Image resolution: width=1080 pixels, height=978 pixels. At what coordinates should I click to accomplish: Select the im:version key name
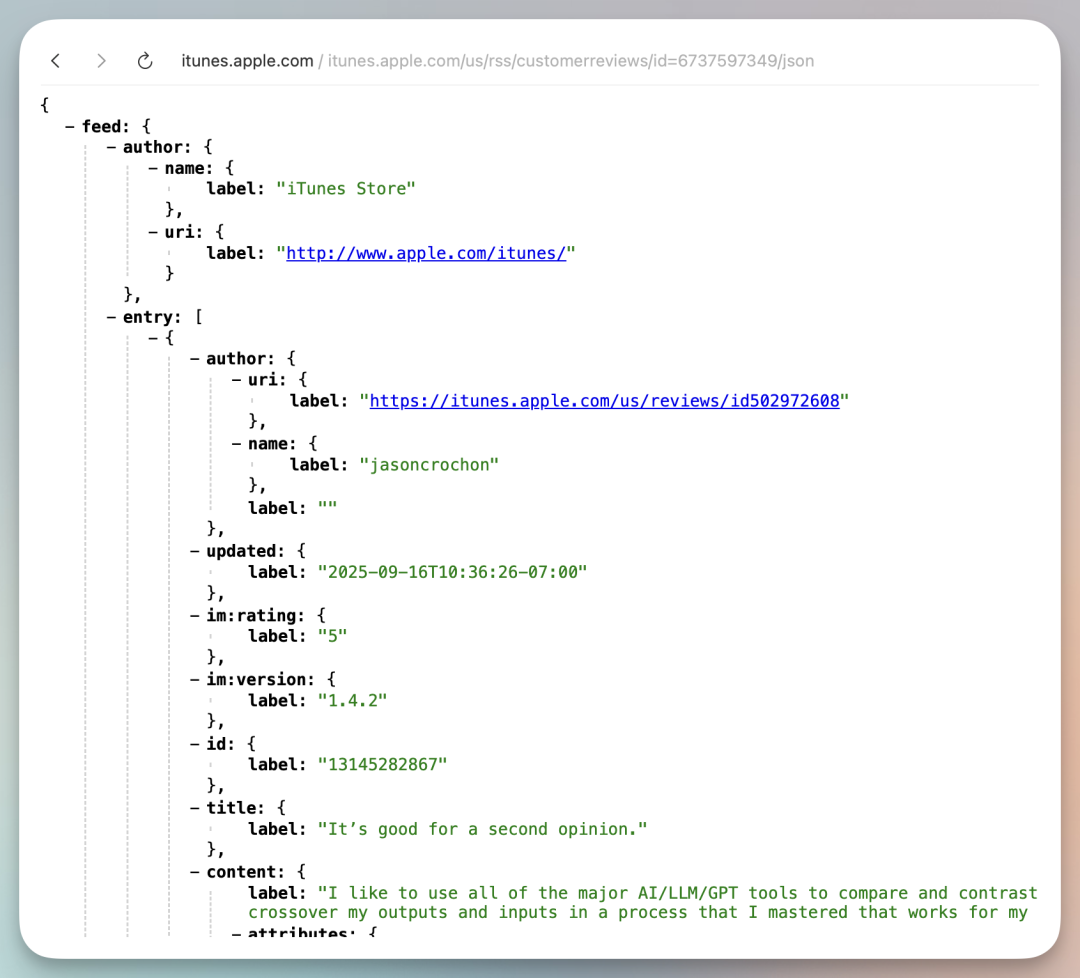pyautogui.click(x=260, y=680)
